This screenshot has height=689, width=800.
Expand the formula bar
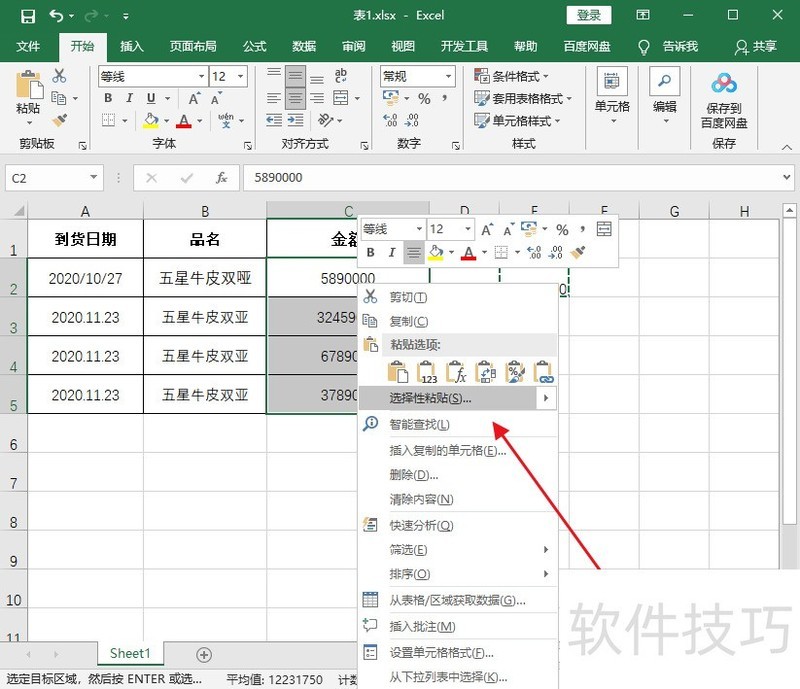(x=786, y=177)
